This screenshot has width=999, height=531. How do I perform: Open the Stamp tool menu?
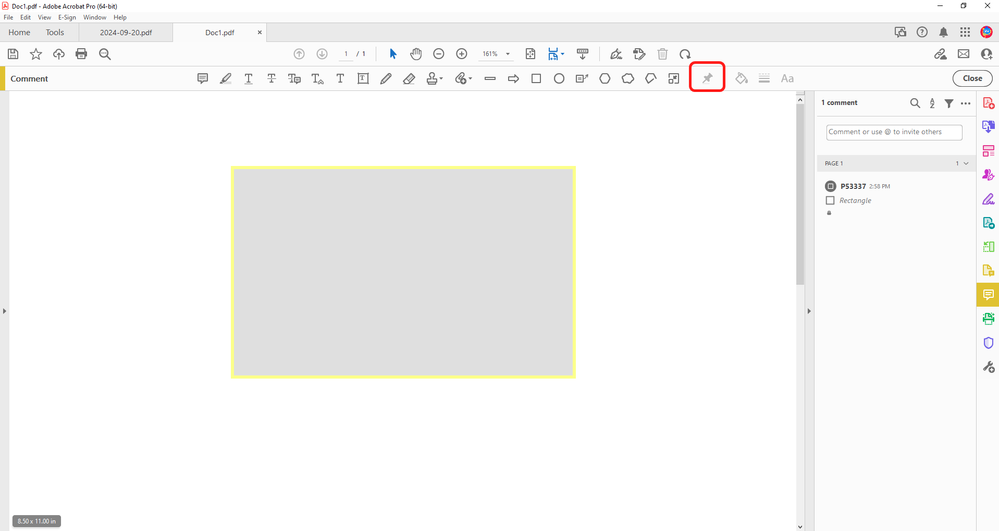click(435, 78)
